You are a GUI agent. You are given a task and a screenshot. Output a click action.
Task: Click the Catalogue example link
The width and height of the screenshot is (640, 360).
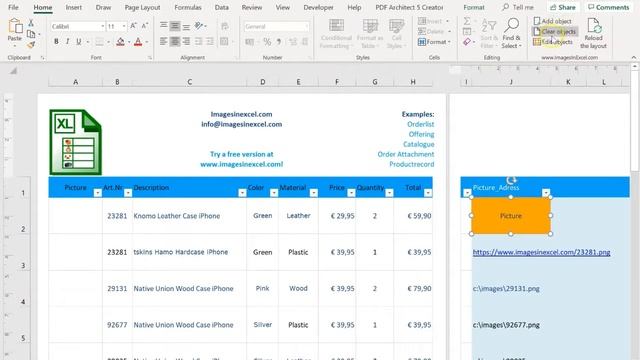[418, 144]
